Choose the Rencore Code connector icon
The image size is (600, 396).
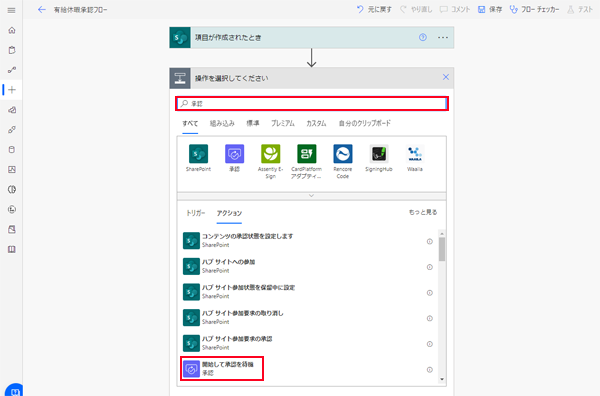pos(342,154)
